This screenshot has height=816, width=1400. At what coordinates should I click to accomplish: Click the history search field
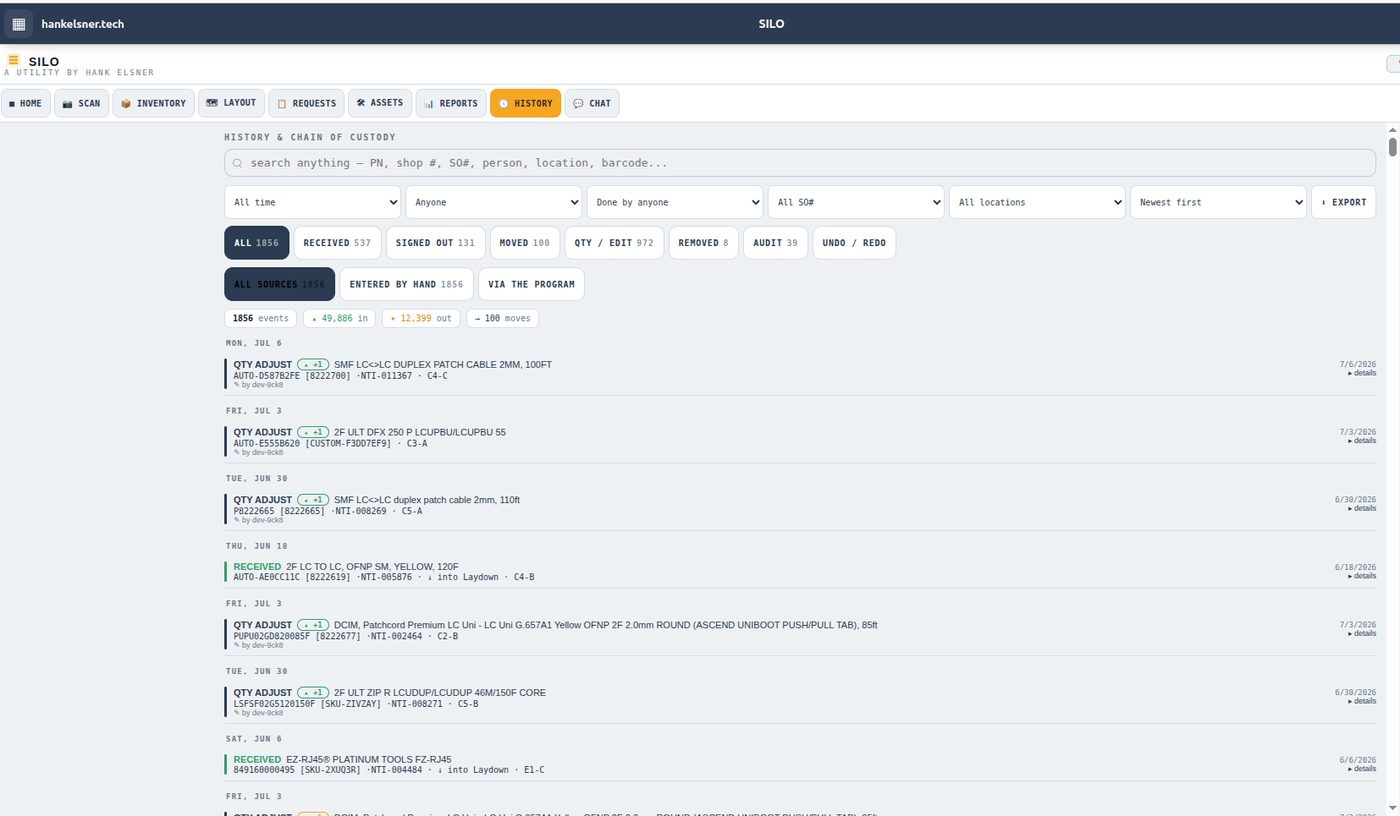[800, 162]
